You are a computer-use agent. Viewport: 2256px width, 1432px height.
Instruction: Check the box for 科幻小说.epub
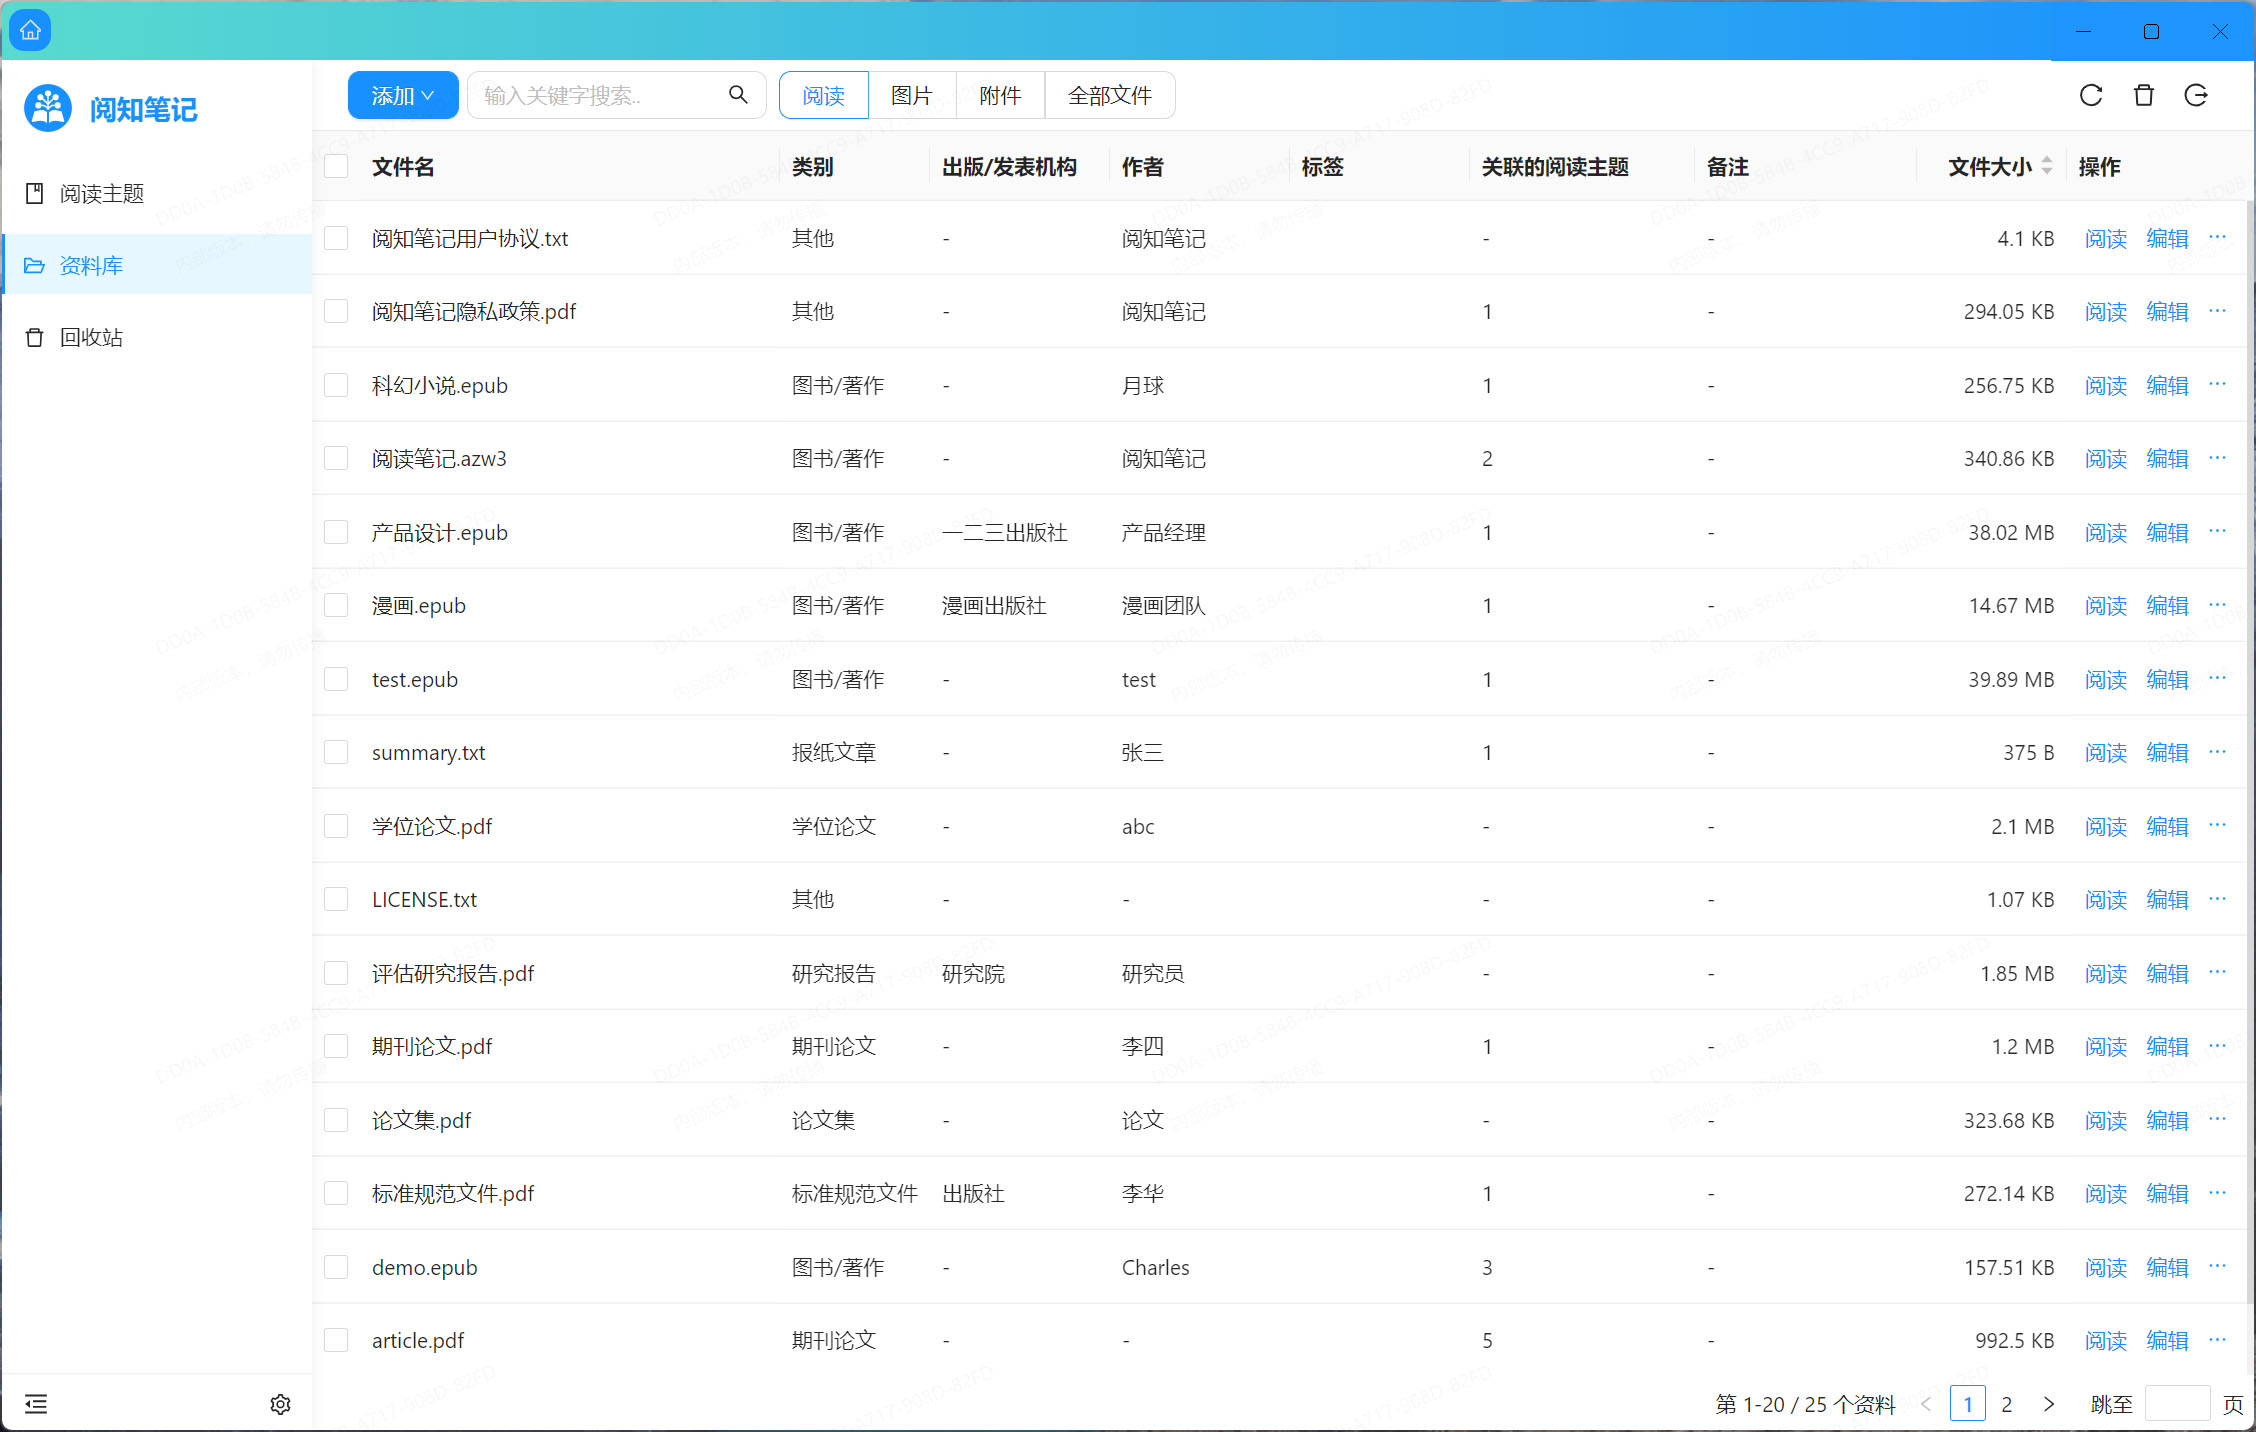(x=336, y=385)
